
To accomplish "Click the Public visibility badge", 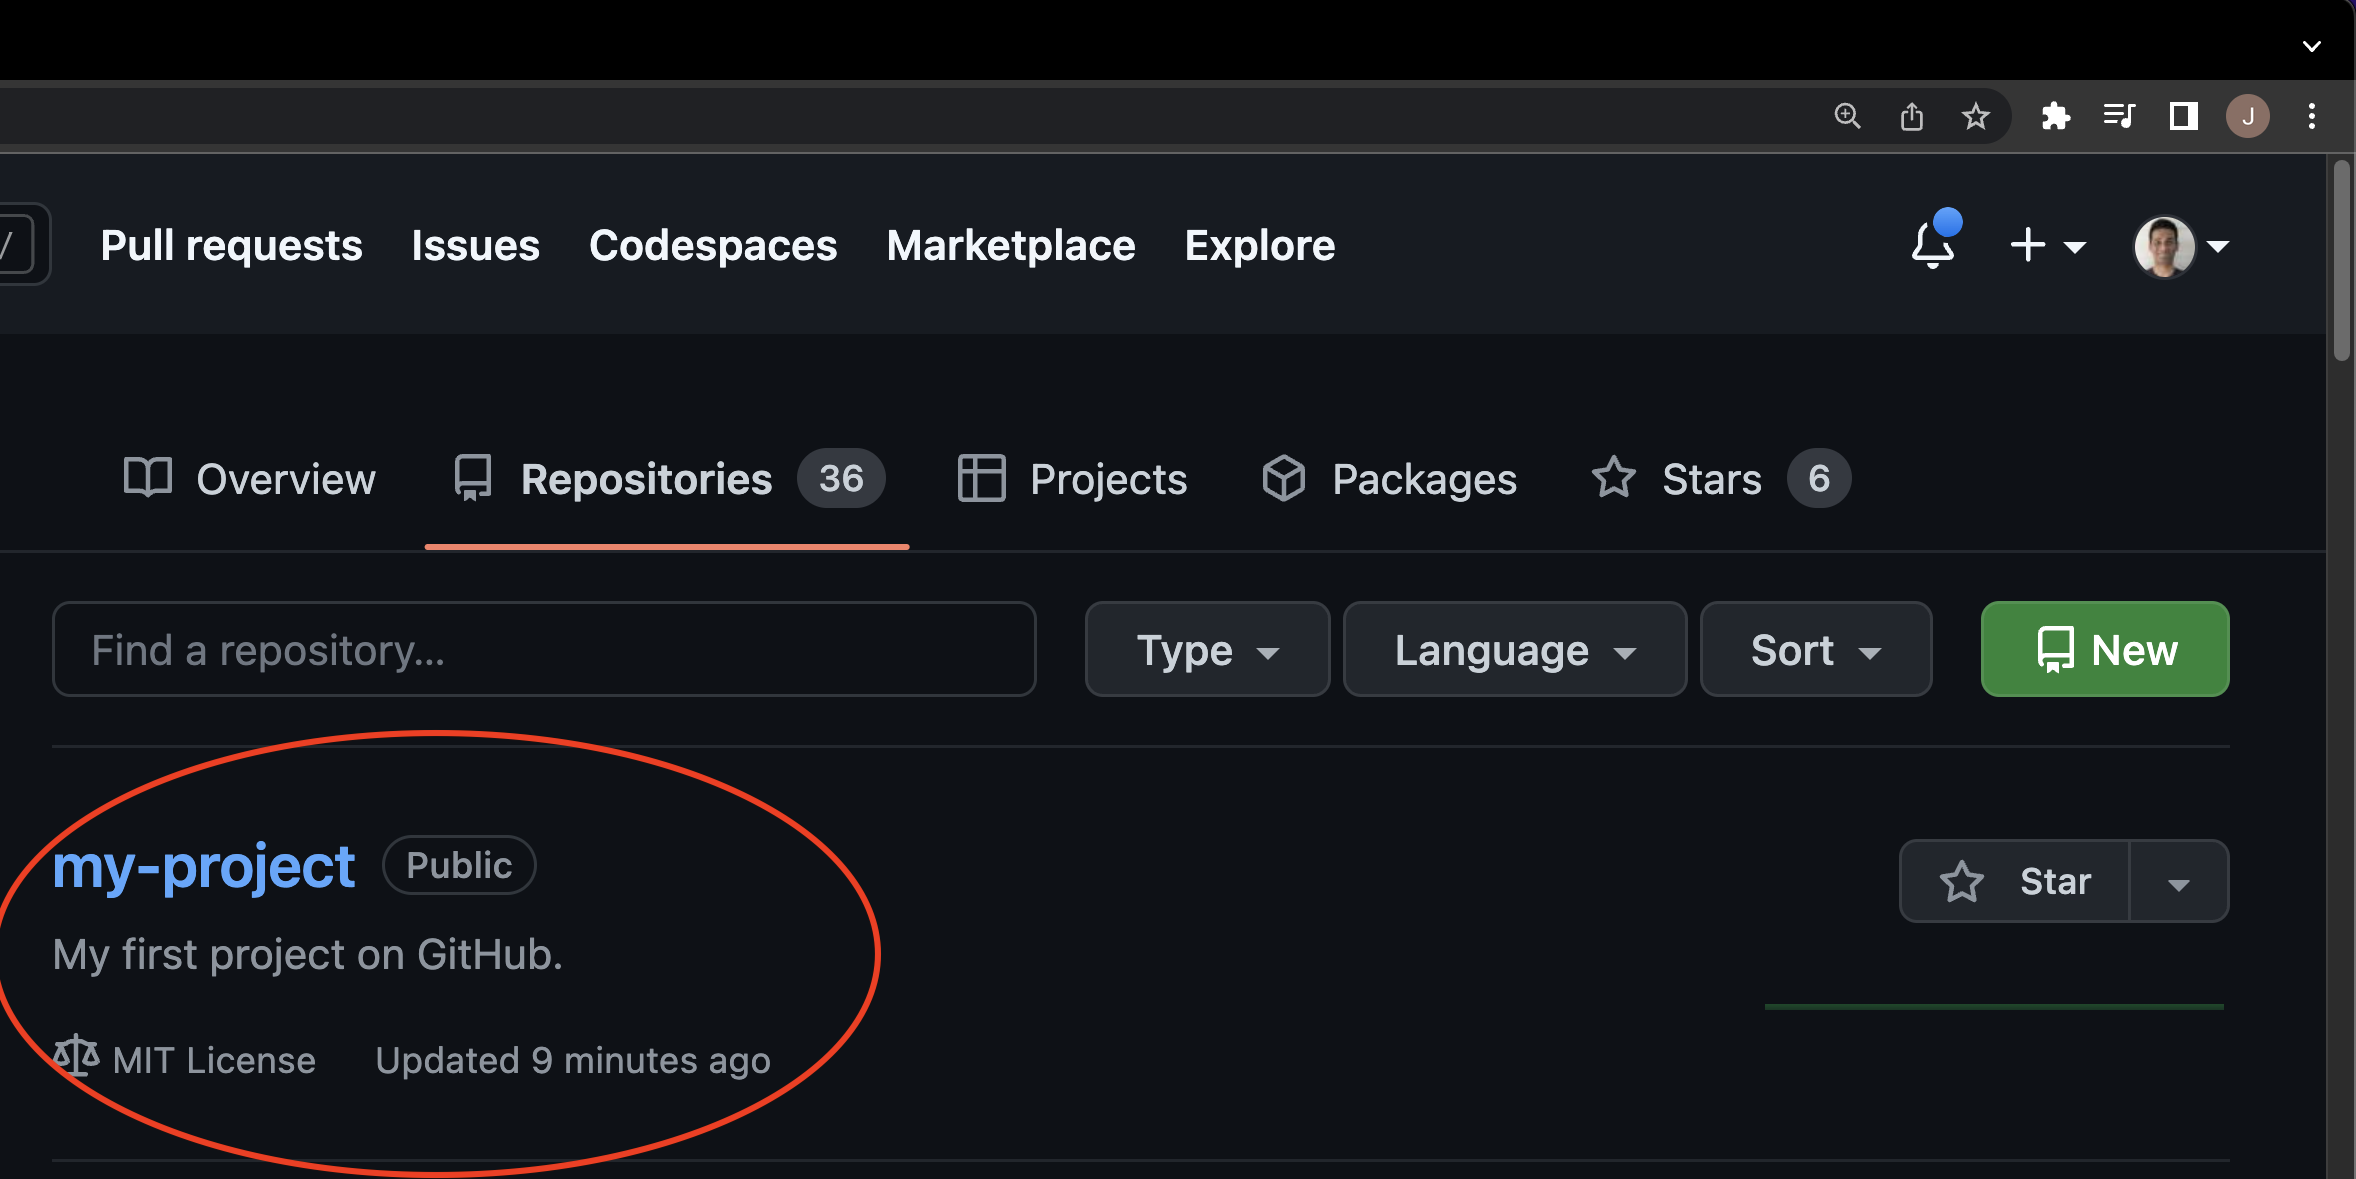I will pos(459,865).
